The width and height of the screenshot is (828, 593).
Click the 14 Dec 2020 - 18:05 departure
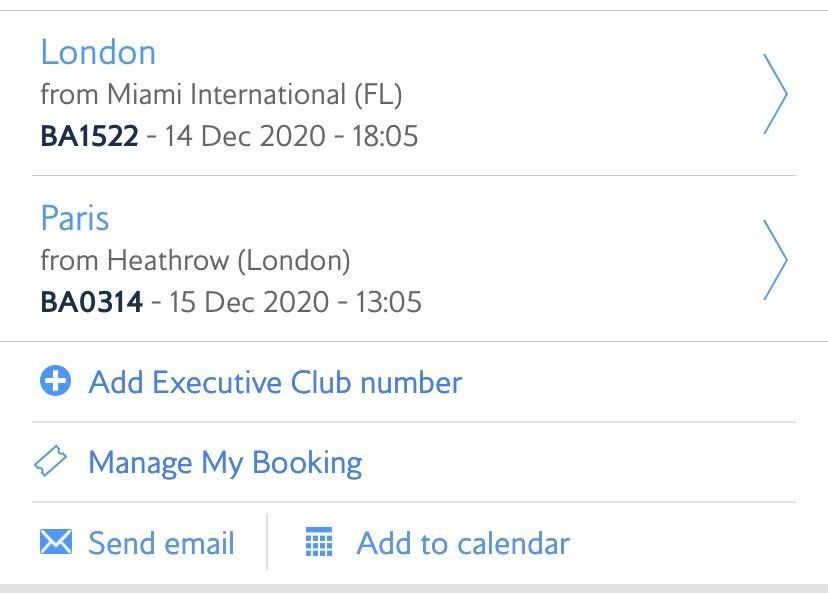pos(291,136)
